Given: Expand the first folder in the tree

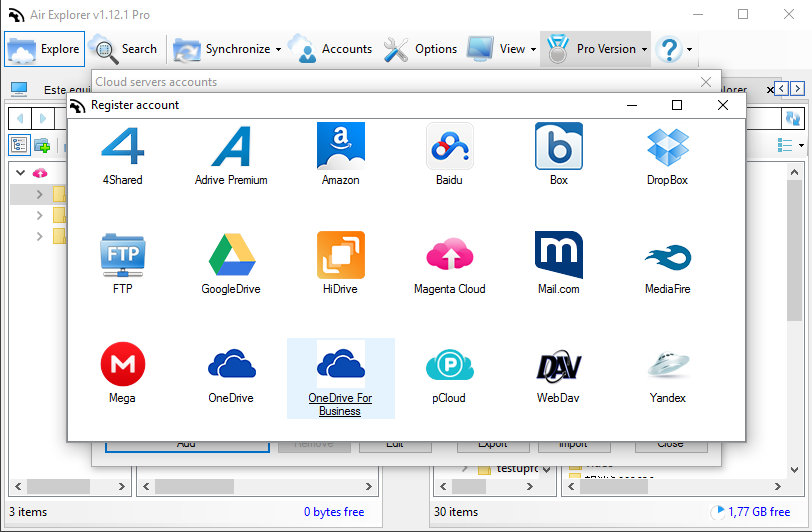Looking at the screenshot, I should [39, 194].
